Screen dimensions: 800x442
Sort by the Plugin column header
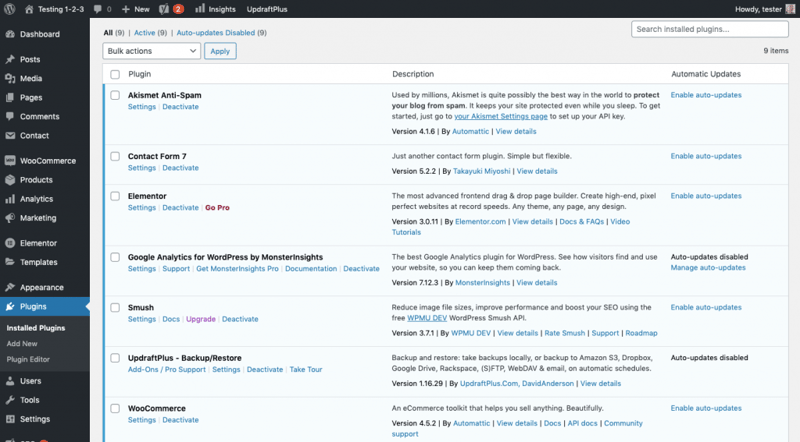tap(140, 74)
